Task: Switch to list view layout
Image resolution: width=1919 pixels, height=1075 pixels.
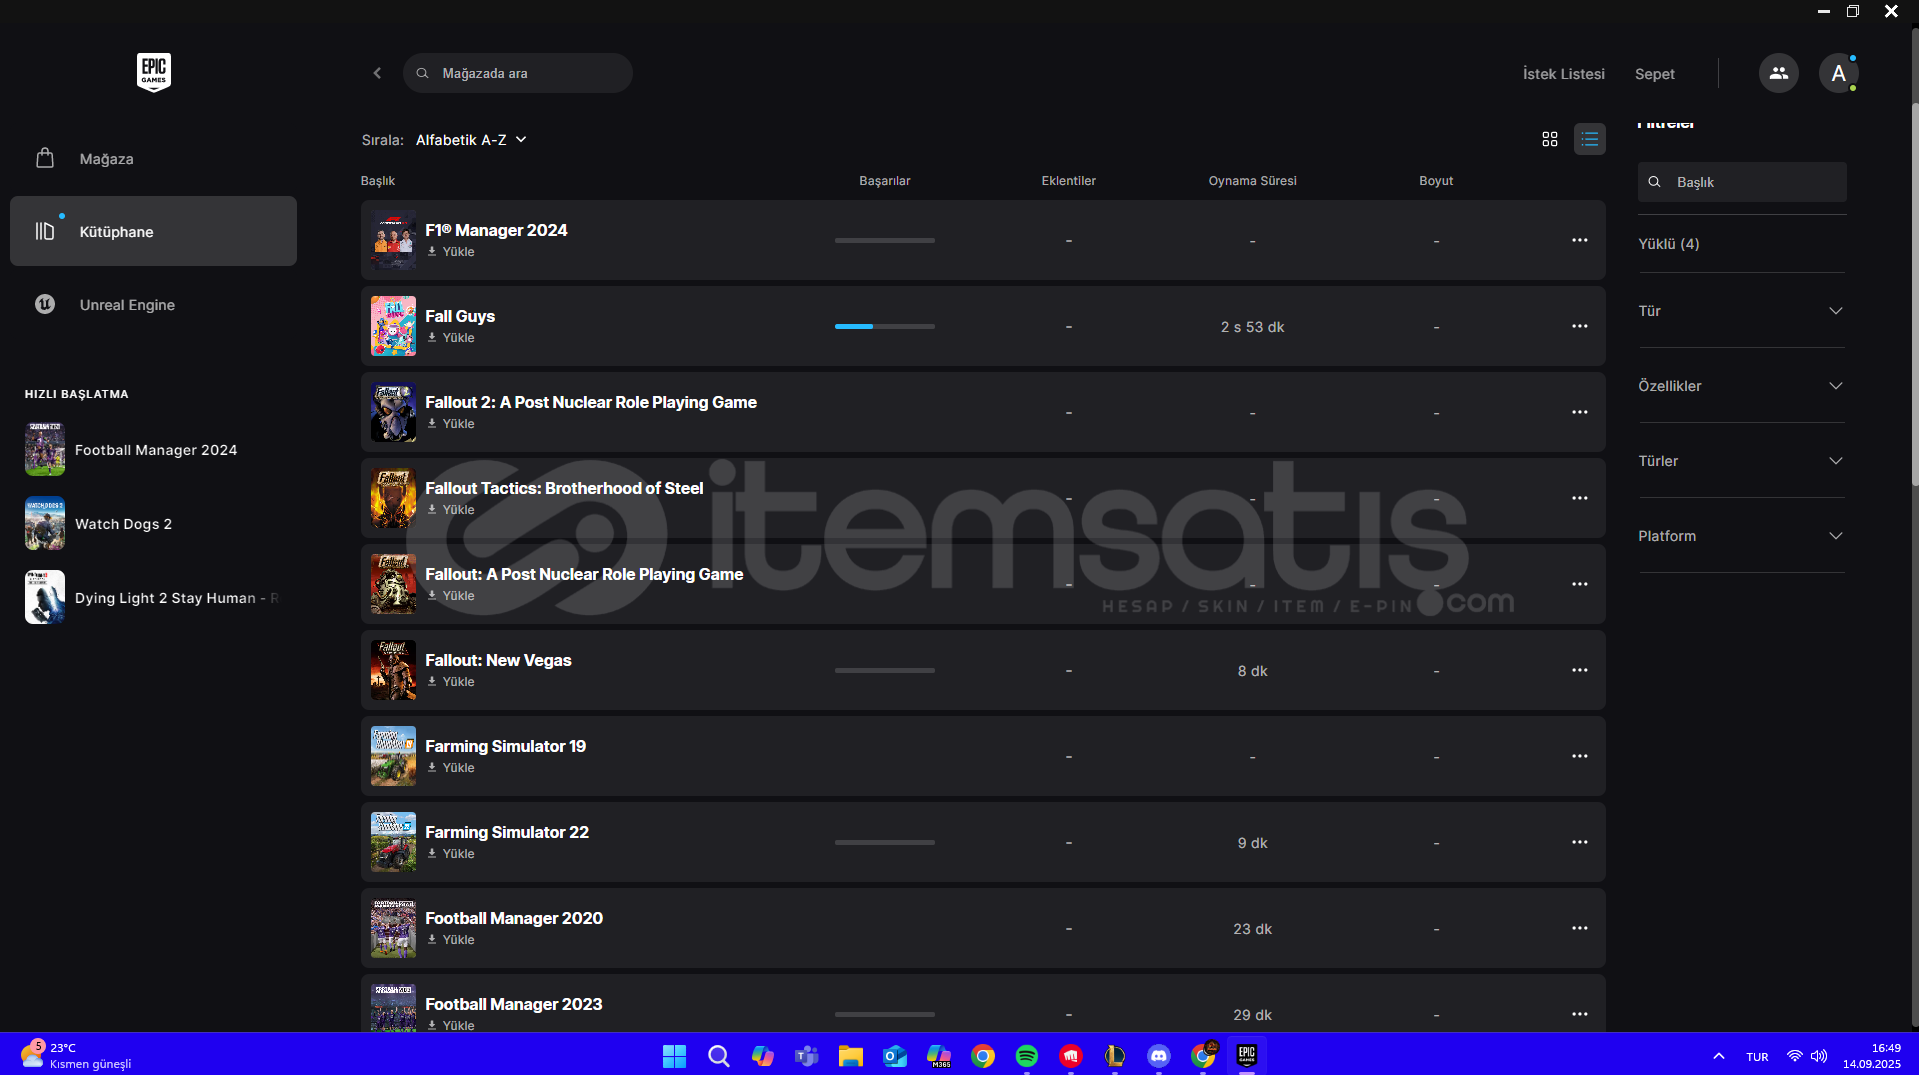Action: pyautogui.click(x=1589, y=140)
